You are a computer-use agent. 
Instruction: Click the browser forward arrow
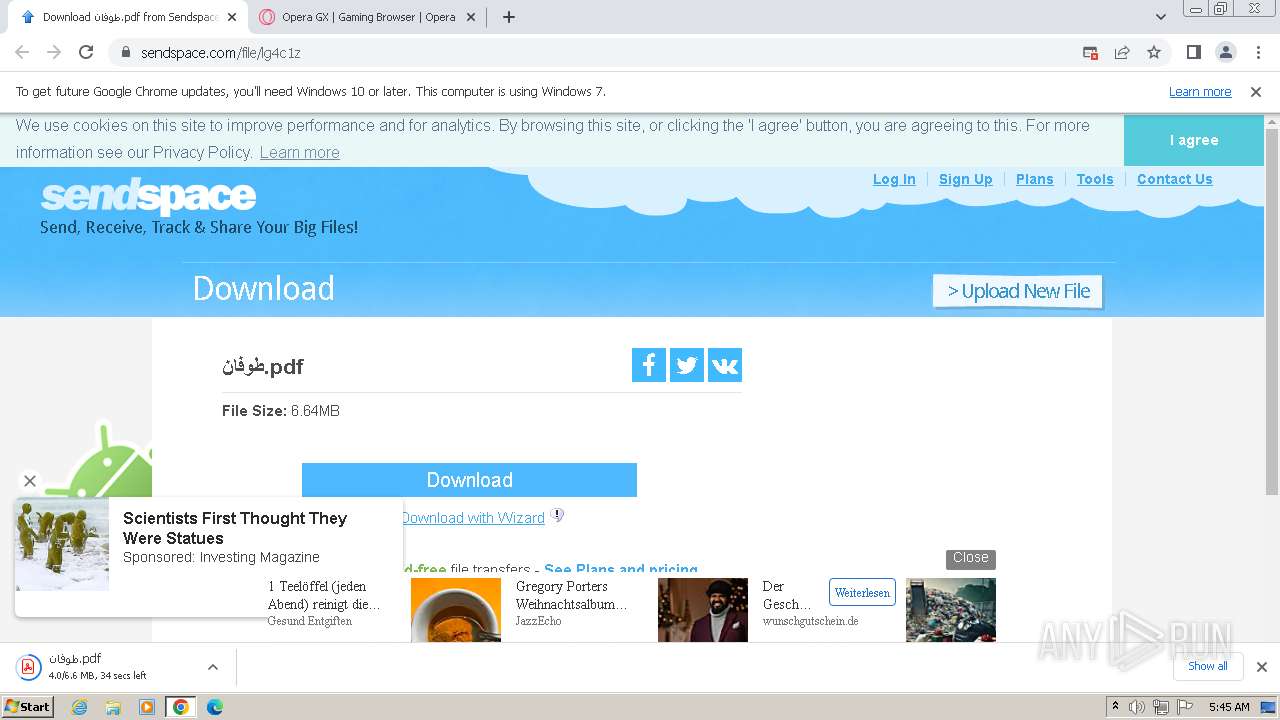point(54,52)
